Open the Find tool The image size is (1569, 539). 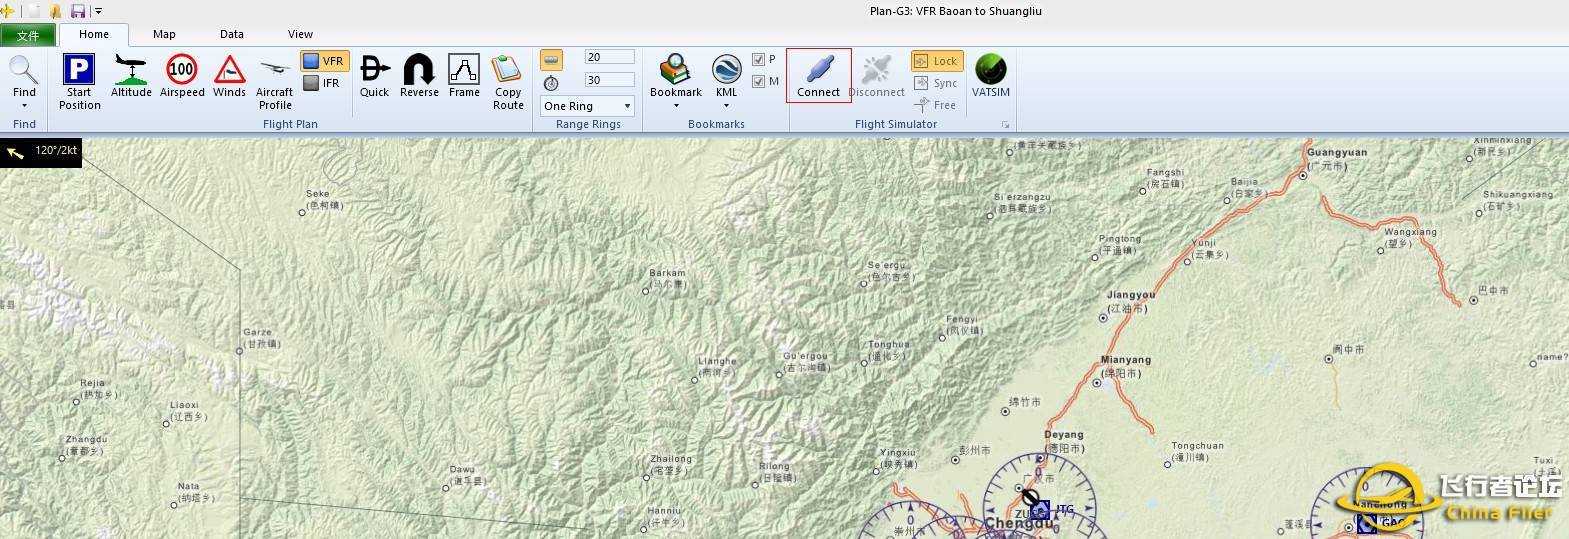pyautogui.click(x=24, y=81)
